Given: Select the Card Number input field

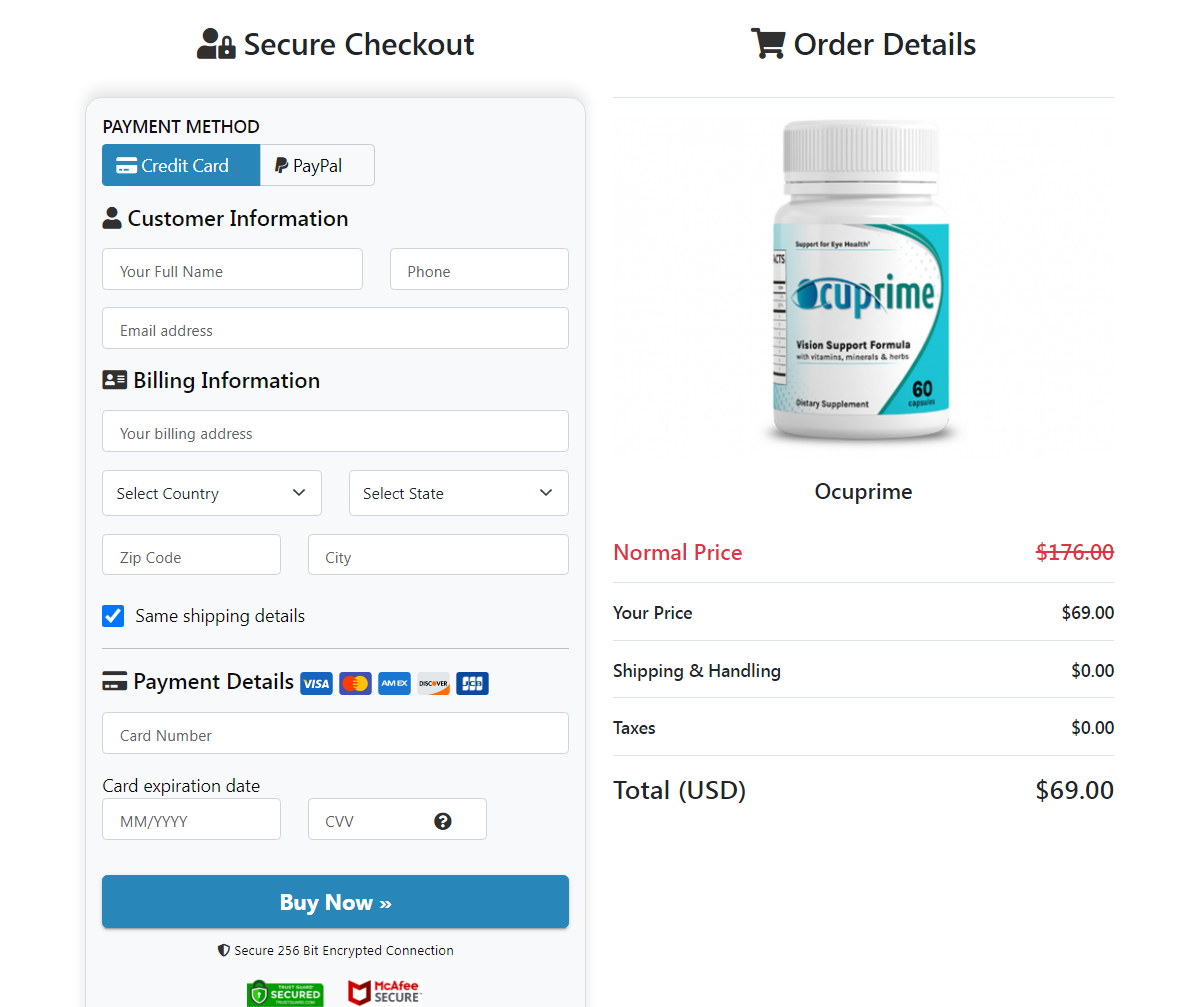Looking at the screenshot, I should click(335, 734).
